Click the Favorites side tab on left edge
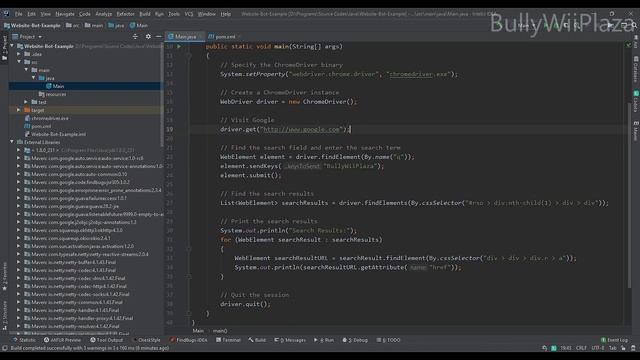 pyautogui.click(x=5, y=277)
